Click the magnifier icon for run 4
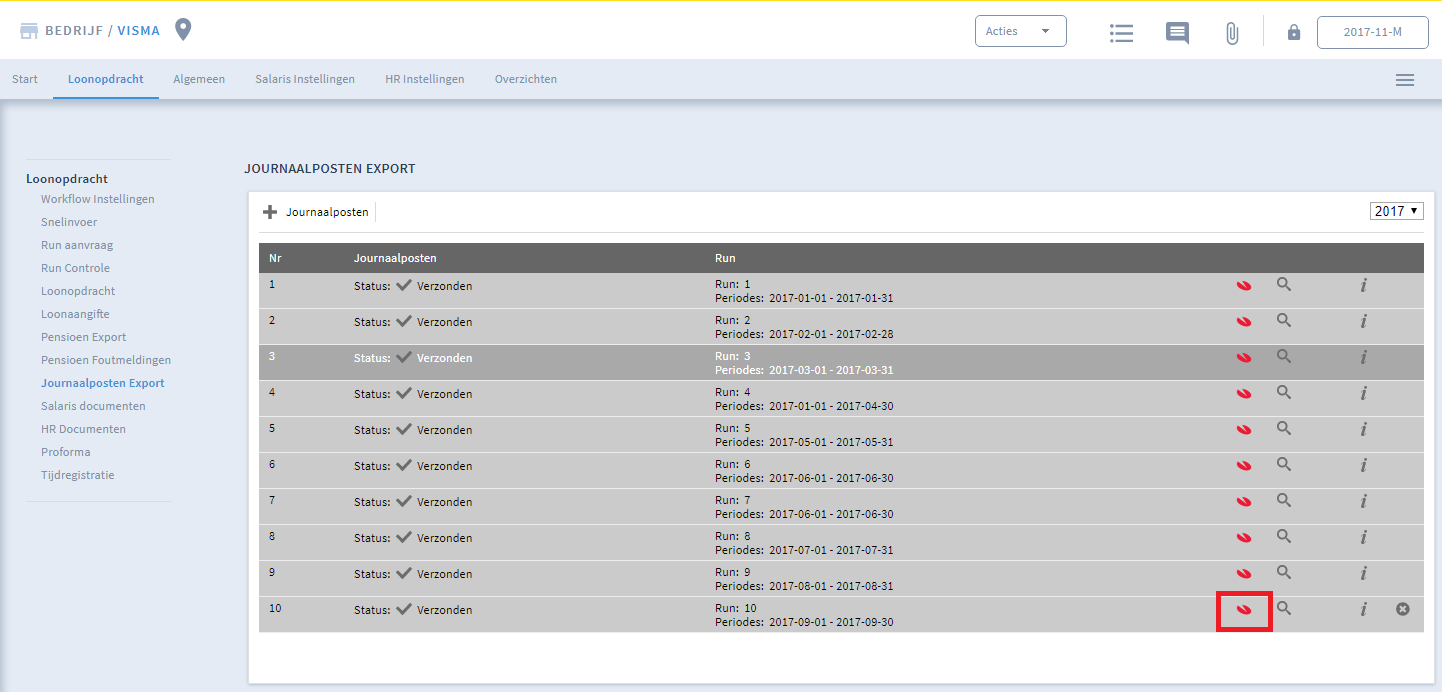This screenshot has width=1442, height=692. (x=1284, y=393)
